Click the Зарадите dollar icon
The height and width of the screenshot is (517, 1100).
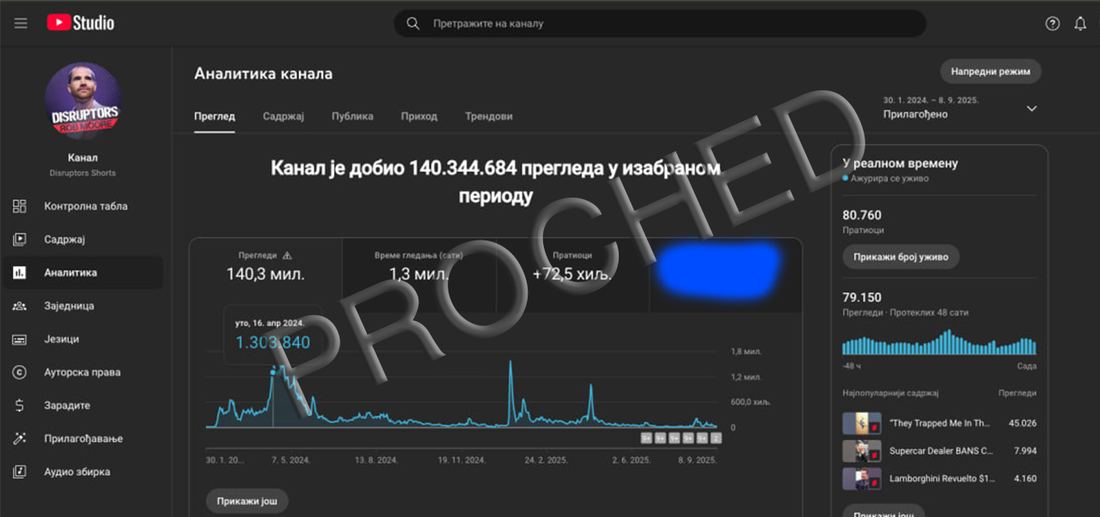(x=20, y=405)
